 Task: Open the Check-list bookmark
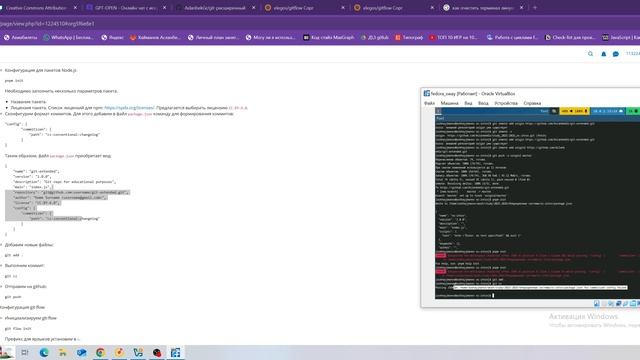click(x=570, y=38)
